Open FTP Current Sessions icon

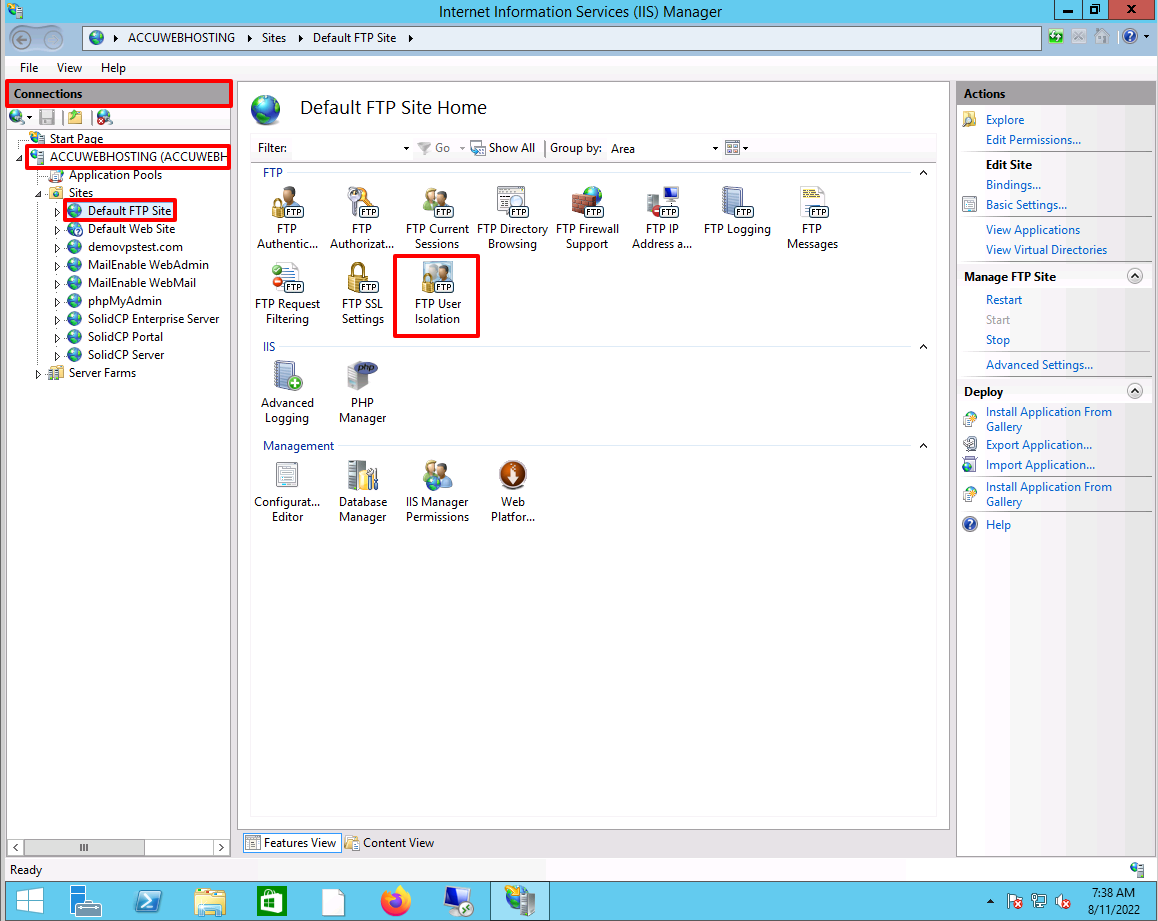[436, 219]
